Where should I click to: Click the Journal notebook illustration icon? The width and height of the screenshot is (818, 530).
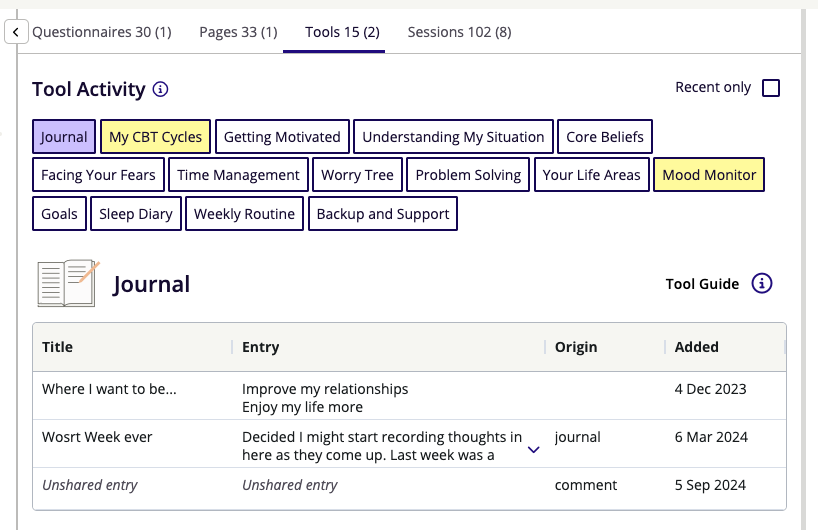[x=67, y=283]
